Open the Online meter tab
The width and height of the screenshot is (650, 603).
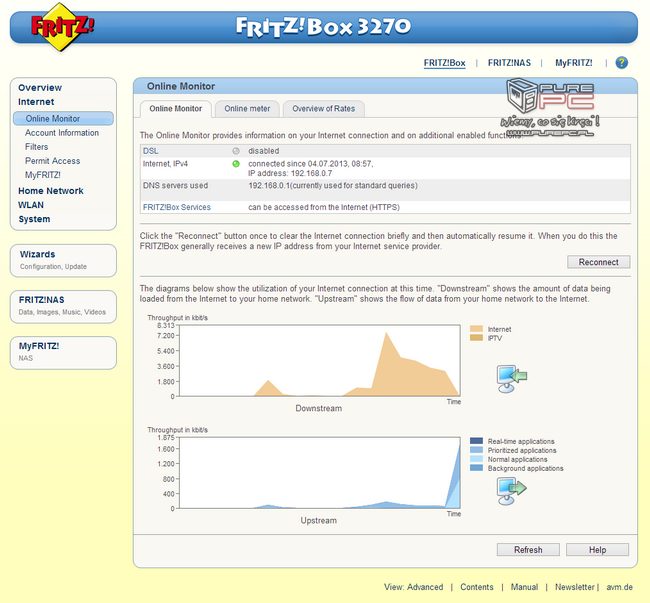point(247,109)
